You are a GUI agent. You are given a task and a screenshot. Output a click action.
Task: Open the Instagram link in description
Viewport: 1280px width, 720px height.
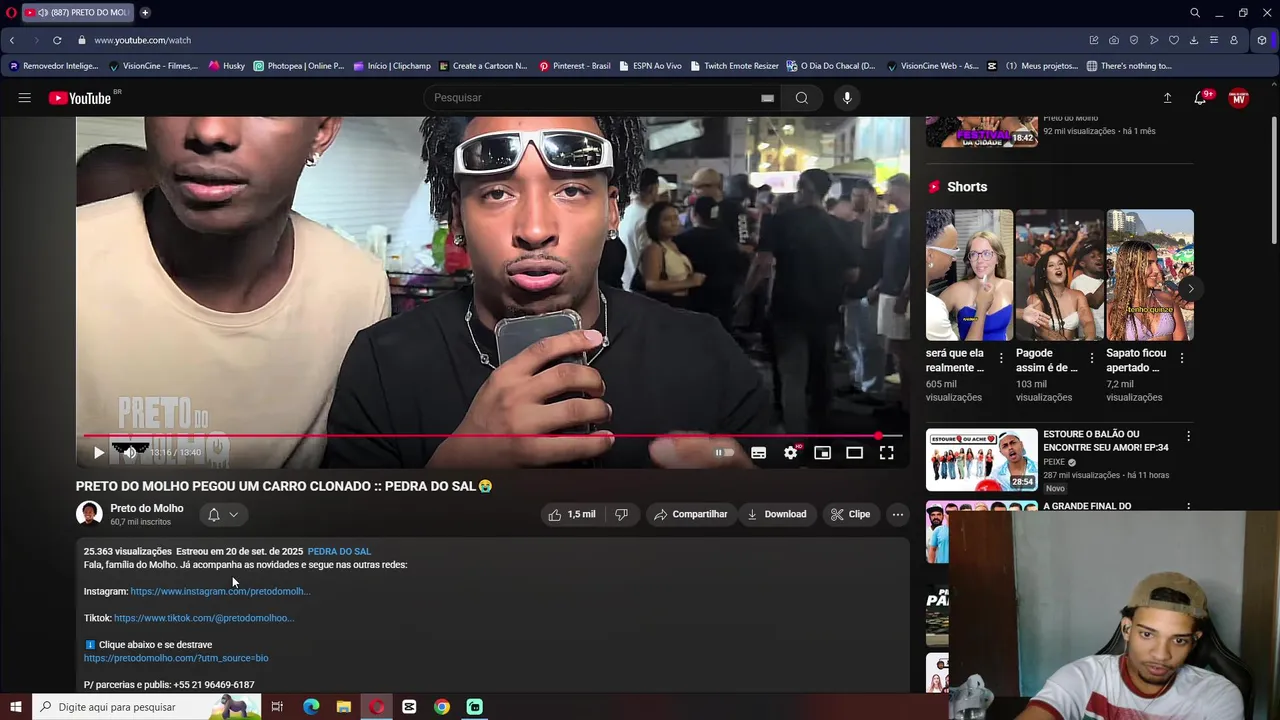click(x=220, y=591)
